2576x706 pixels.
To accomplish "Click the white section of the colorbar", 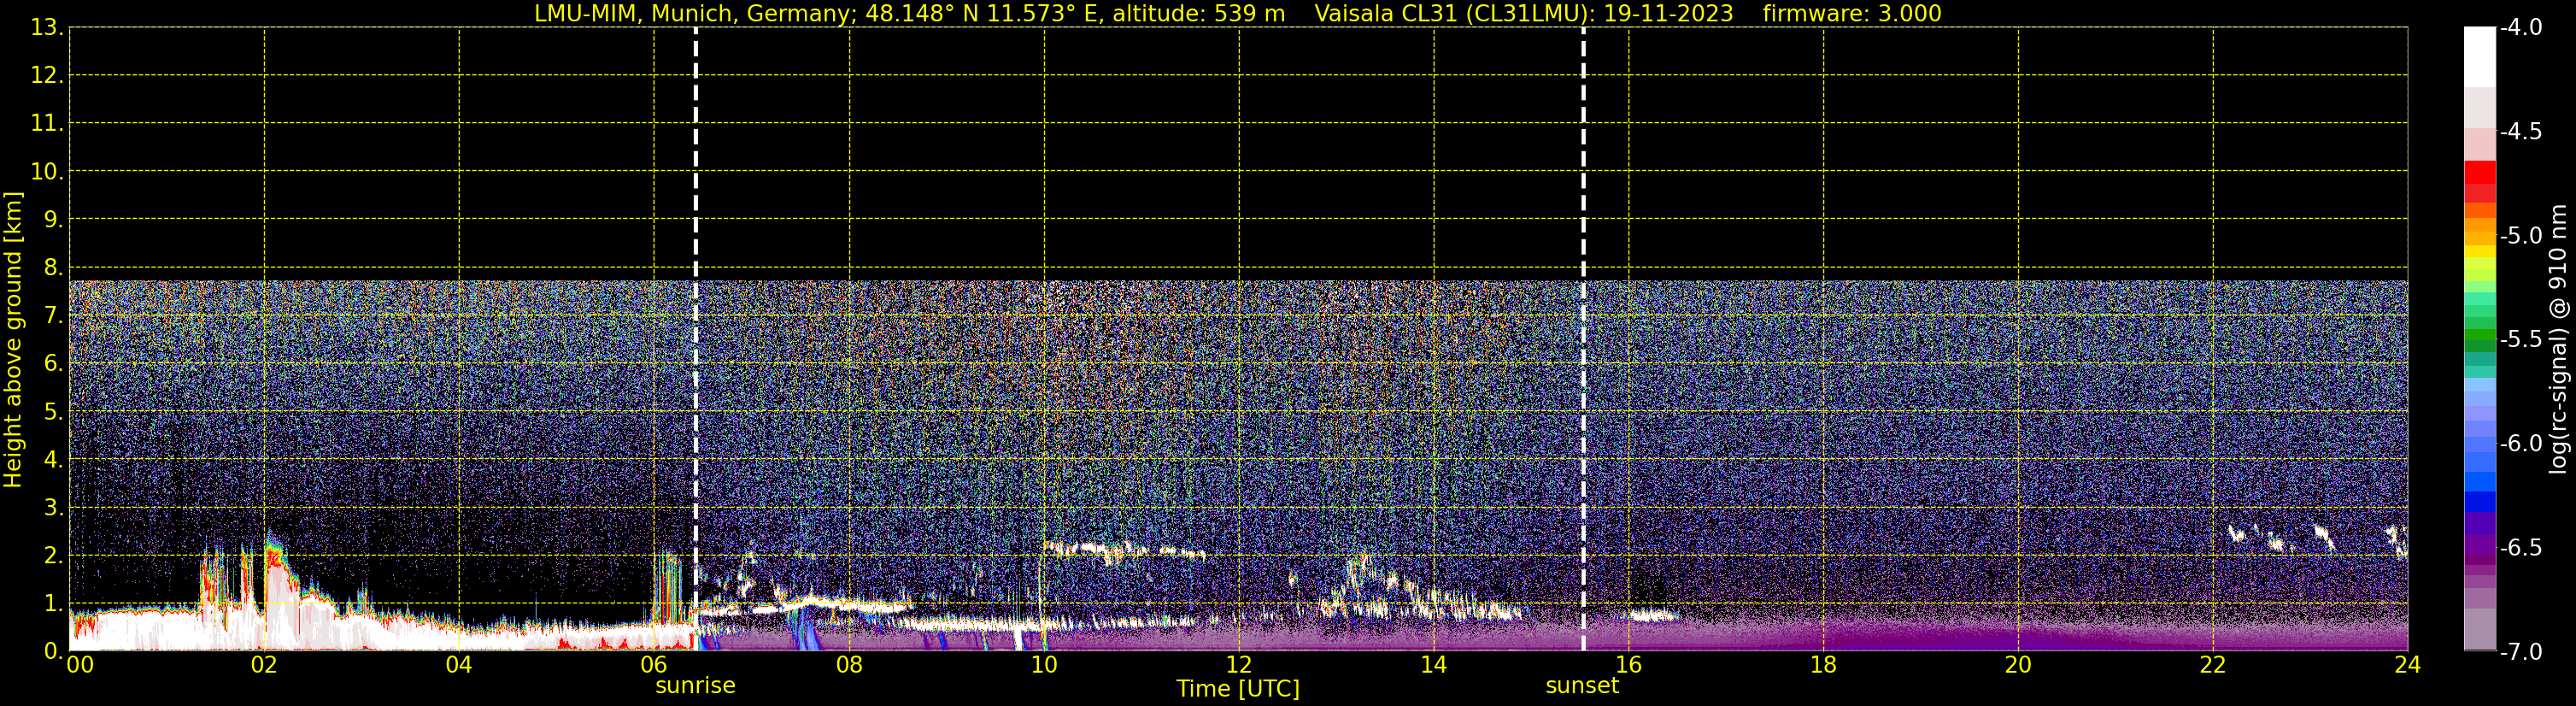I will [x=2479, y=57].
